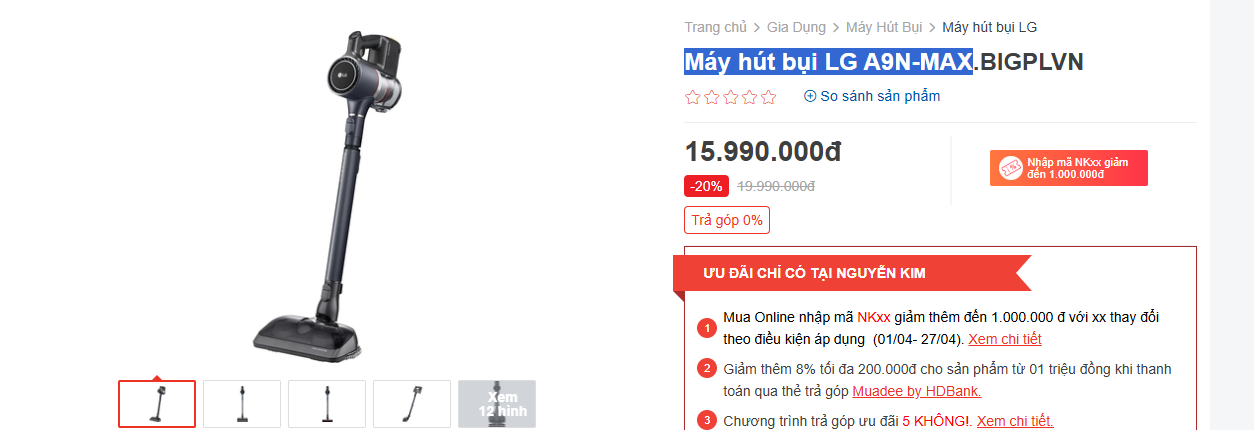Select the first vacuum thumbnail
Screen dimensions: 1254x430
tap(157, 404)
